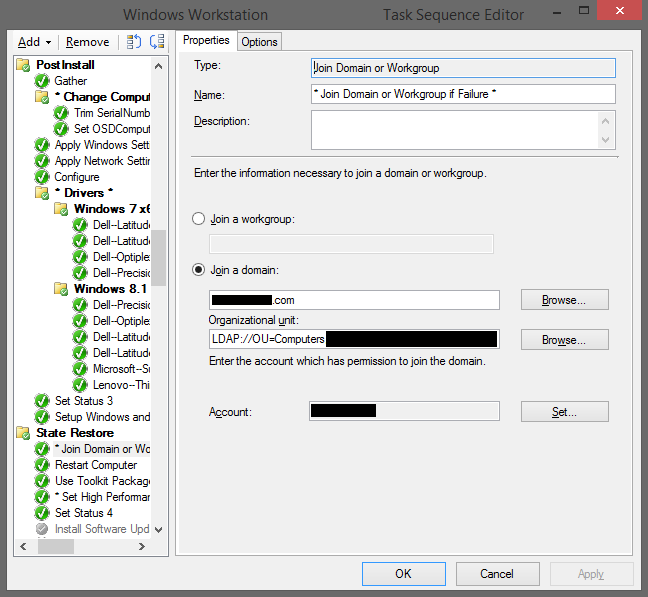Click the State Restore folder icon
648x597 pixels.
pyautogui.click(x=23, y=433)
